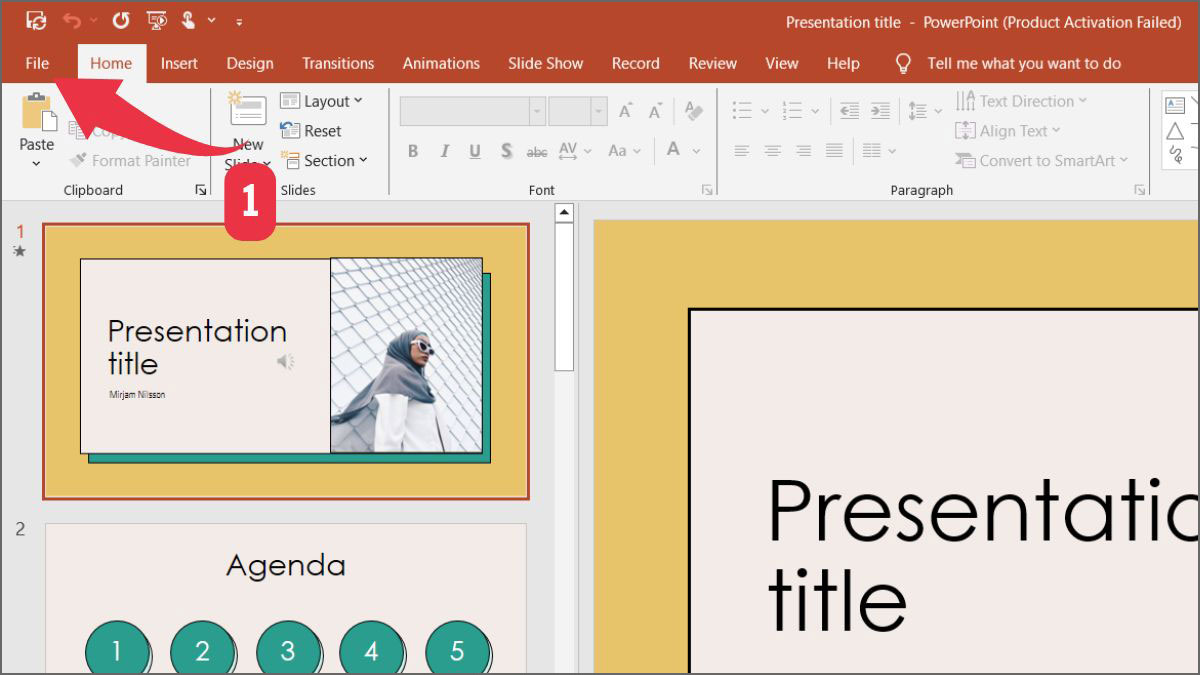
Task: Toggle bold formatting
Action: 412,151
